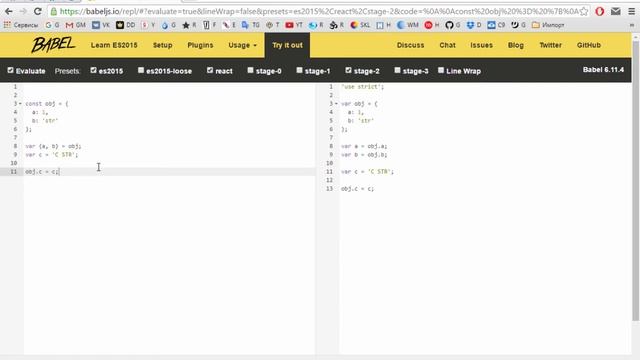Go to Issues
The image size is (640, 360).
481,45
